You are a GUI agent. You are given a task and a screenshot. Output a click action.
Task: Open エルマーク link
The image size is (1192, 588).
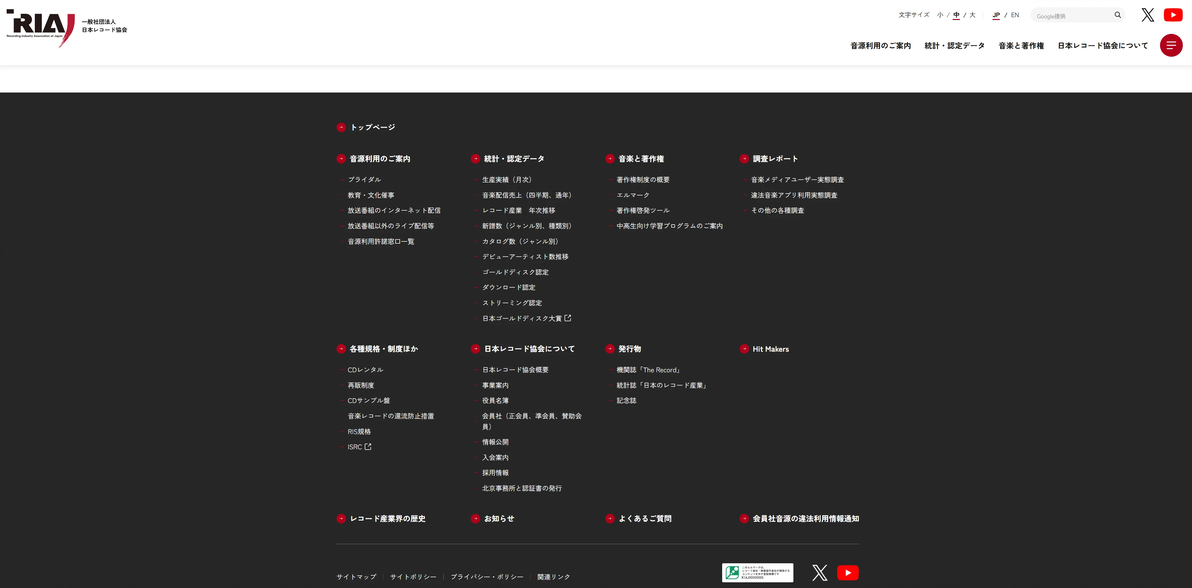coord(633,195)
